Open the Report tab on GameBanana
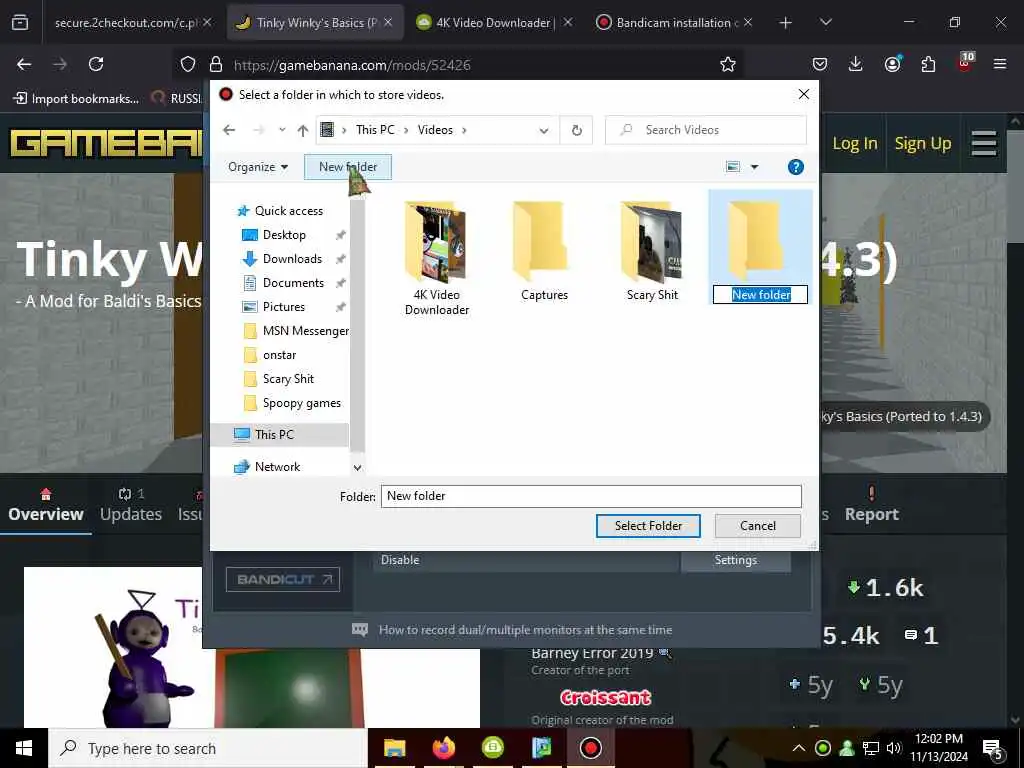1024x768 pixels. click(x=871, y=505)
